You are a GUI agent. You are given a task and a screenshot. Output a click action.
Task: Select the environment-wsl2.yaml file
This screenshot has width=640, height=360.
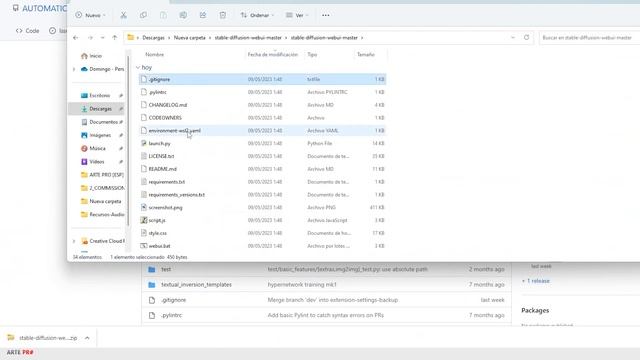262,131
